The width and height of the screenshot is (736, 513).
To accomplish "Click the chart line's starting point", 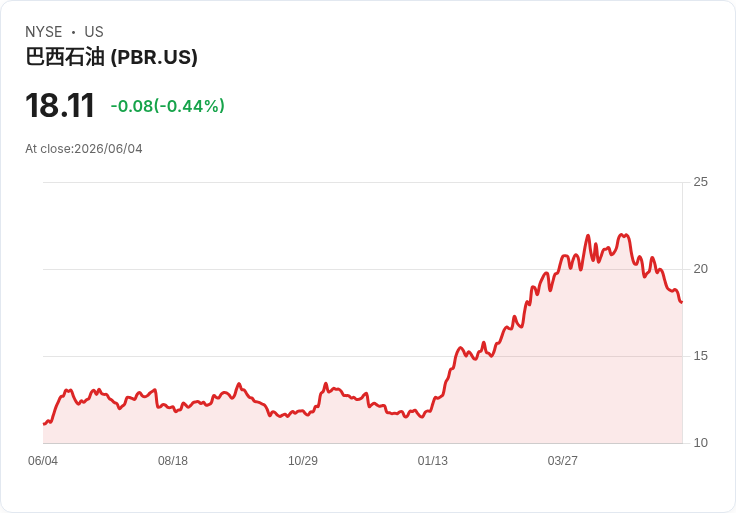I will 44,424.
